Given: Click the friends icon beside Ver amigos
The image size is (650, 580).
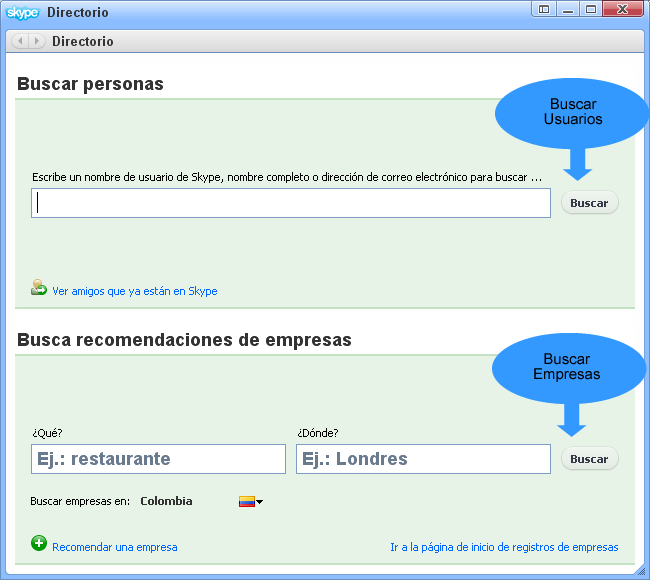Looking at the screenshot, I should [39, 288].
